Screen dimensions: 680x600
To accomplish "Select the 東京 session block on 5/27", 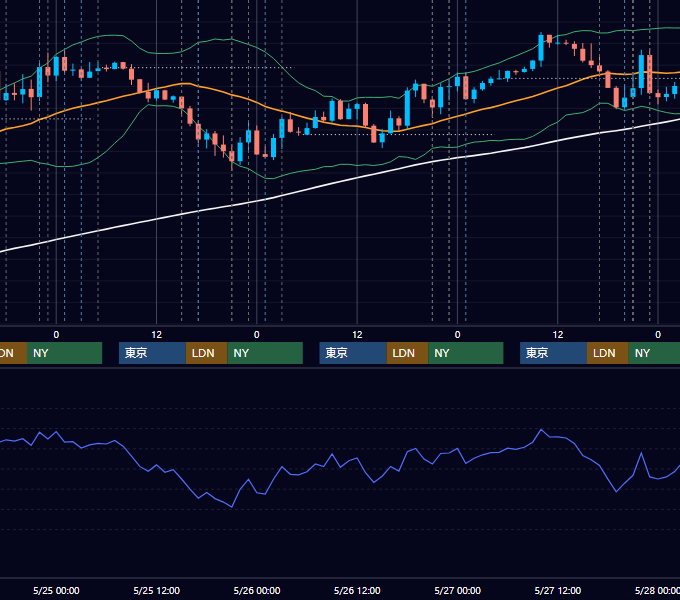I will (x=553, y=353).
